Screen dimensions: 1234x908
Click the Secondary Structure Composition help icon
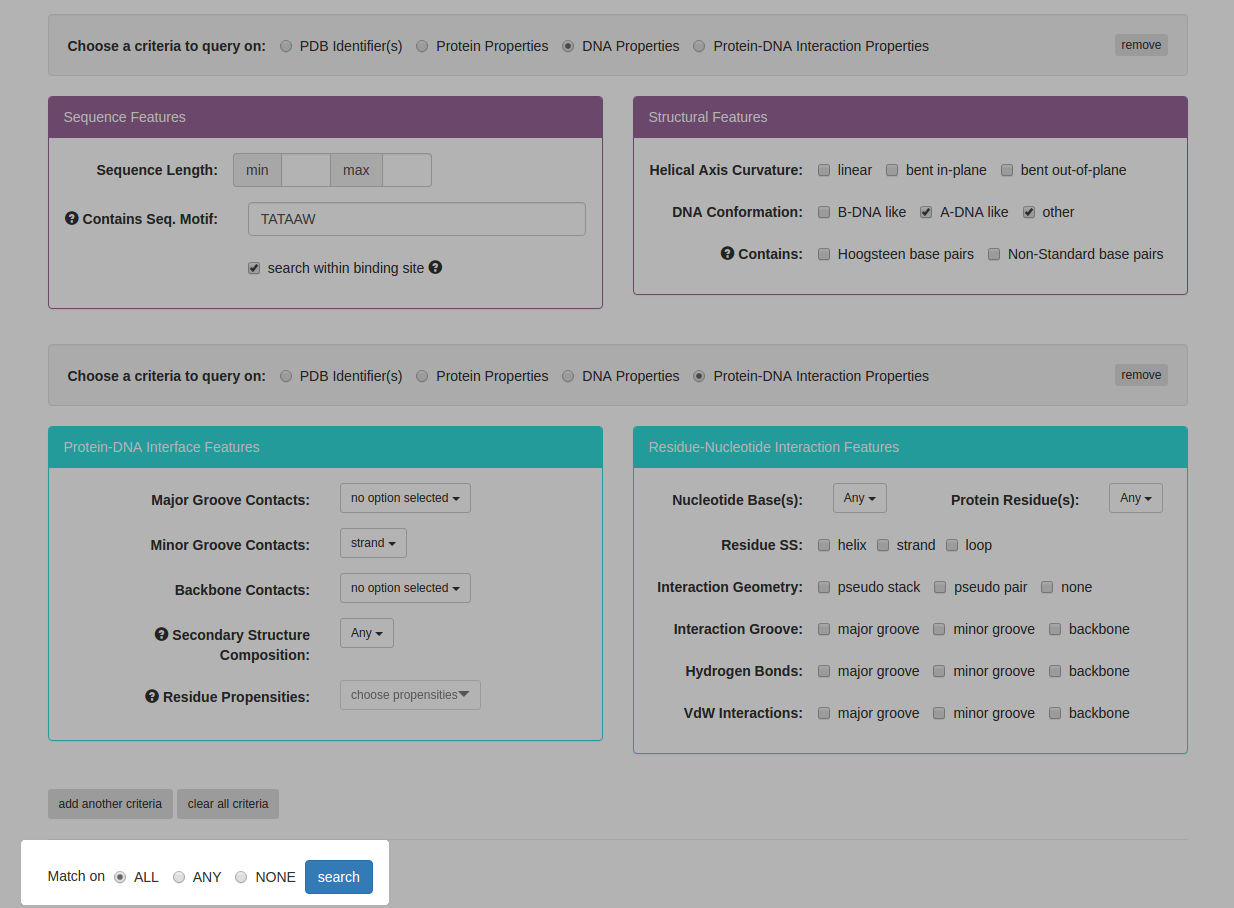tap(161, 634)
